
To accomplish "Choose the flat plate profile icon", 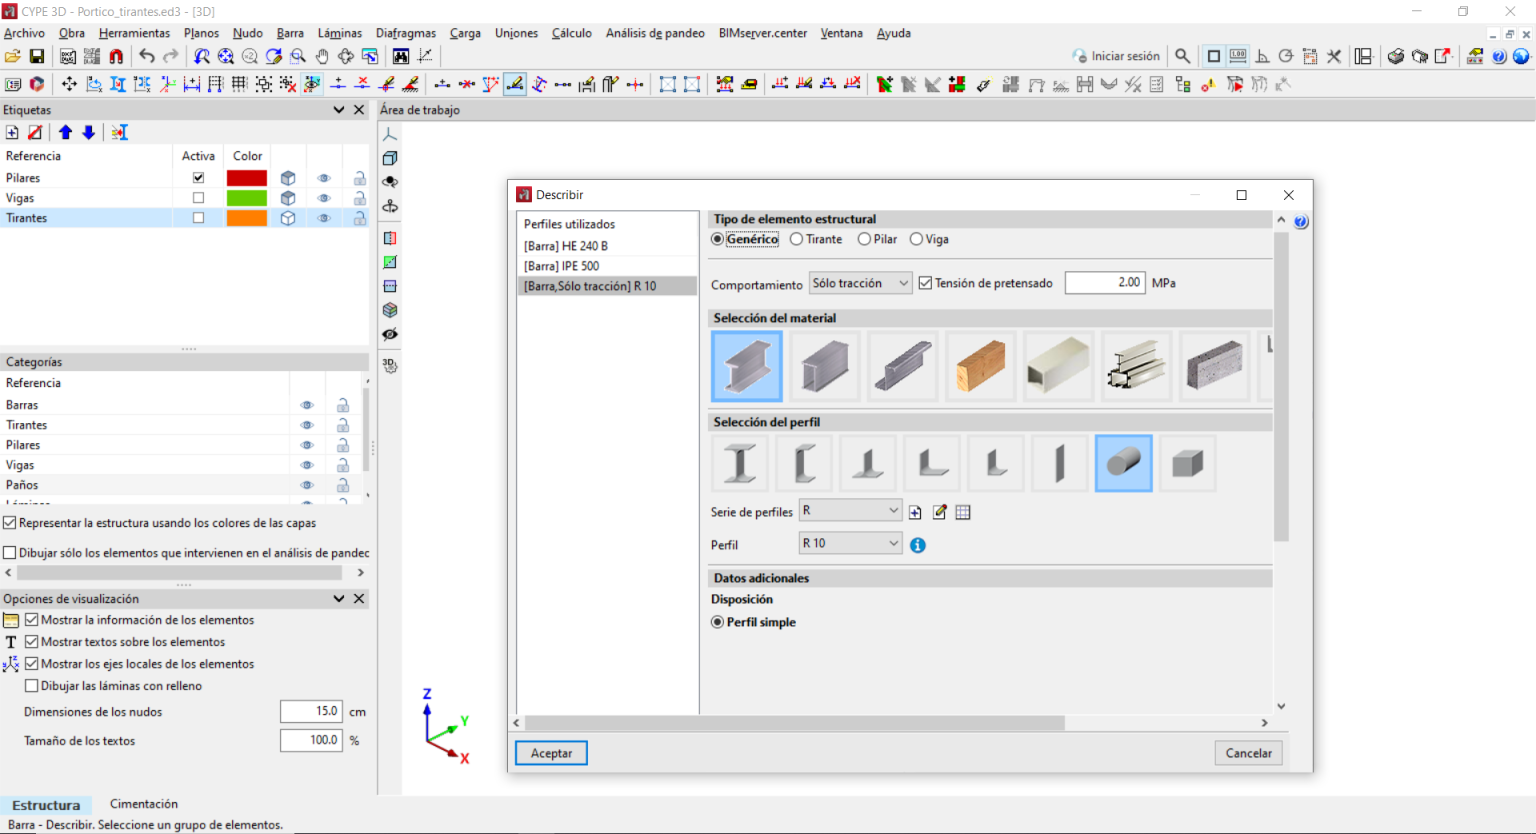I will click(x=1060, y=463).
